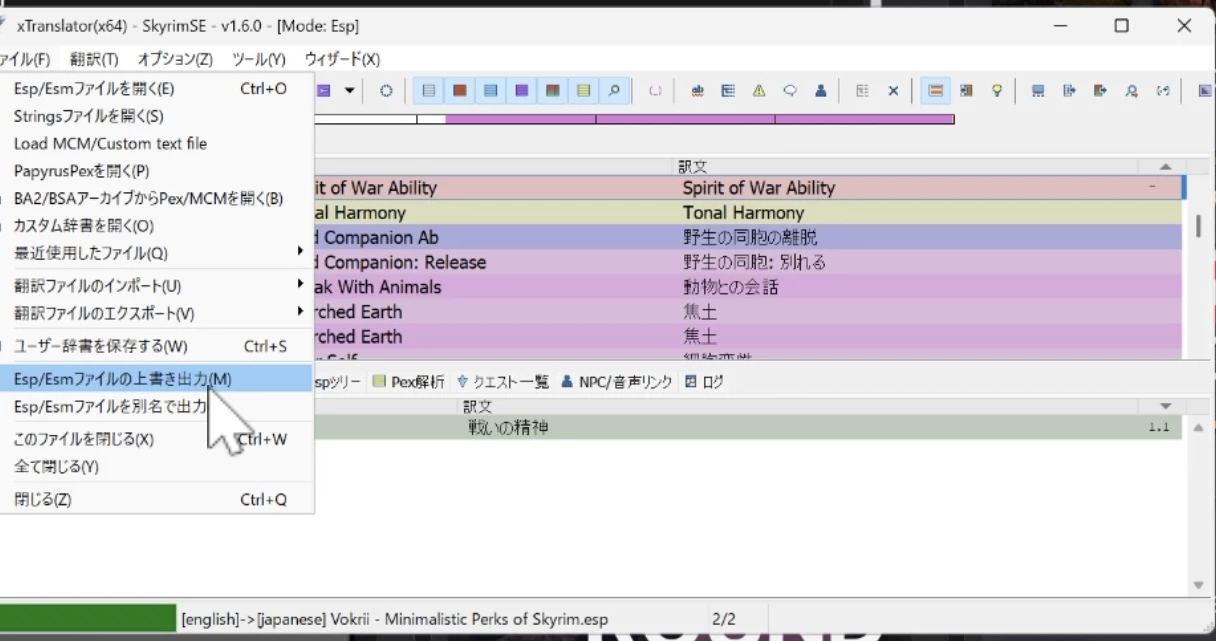
Task: Click the multicolor square filter icon
Action: [x=552, y=91]
